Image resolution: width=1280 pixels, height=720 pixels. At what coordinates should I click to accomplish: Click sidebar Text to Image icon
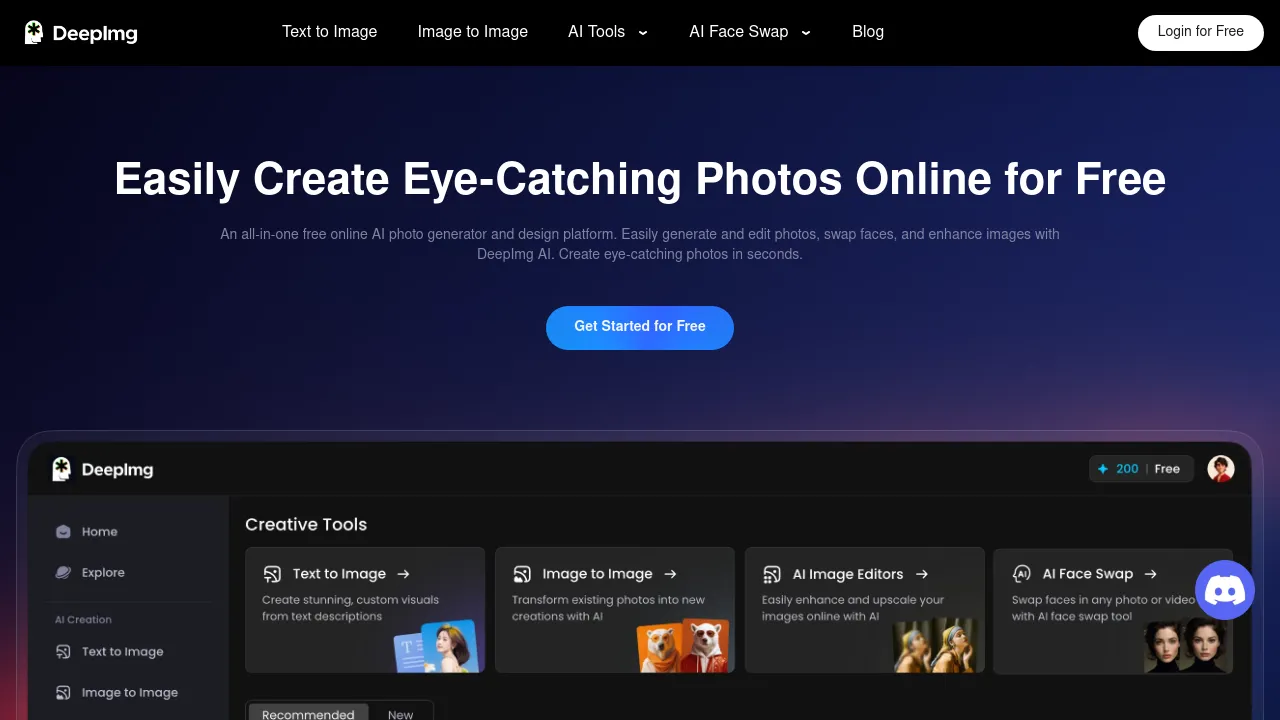pyautogui.click(x=63, y=652)
